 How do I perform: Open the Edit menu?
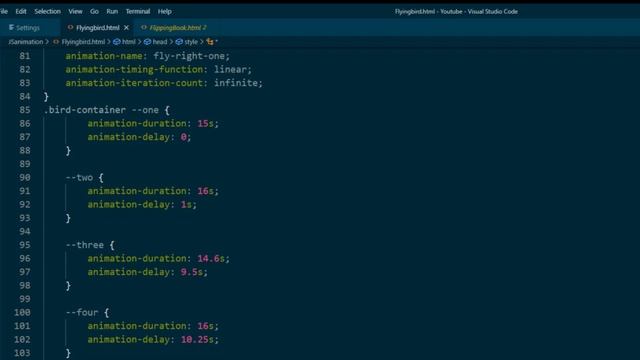point(21,11)
